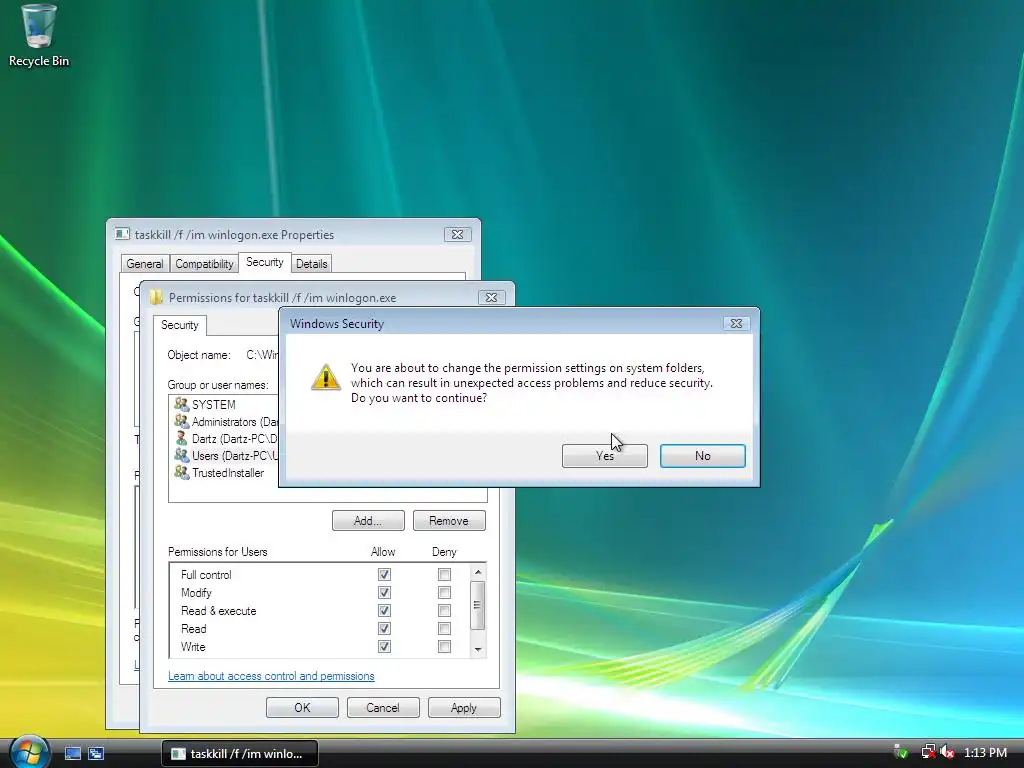
Task: Toggle Allow checkbox for Read & execute
Action: point(384,611)
